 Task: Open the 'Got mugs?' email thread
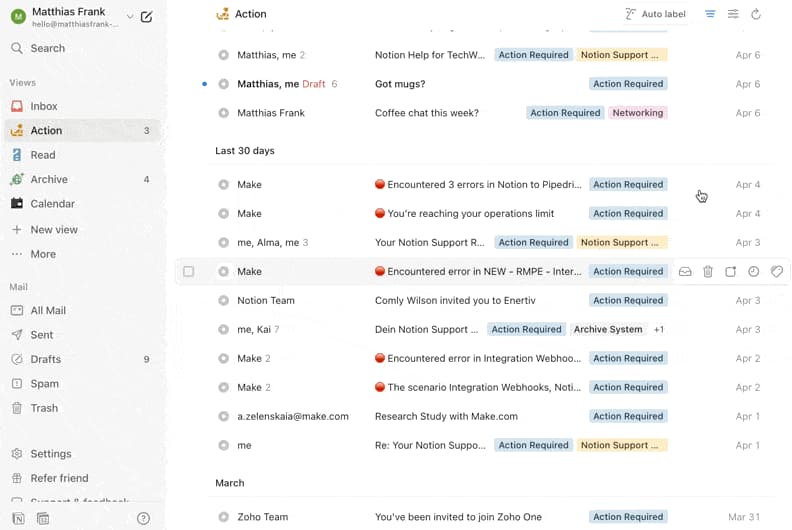point(400,84)
